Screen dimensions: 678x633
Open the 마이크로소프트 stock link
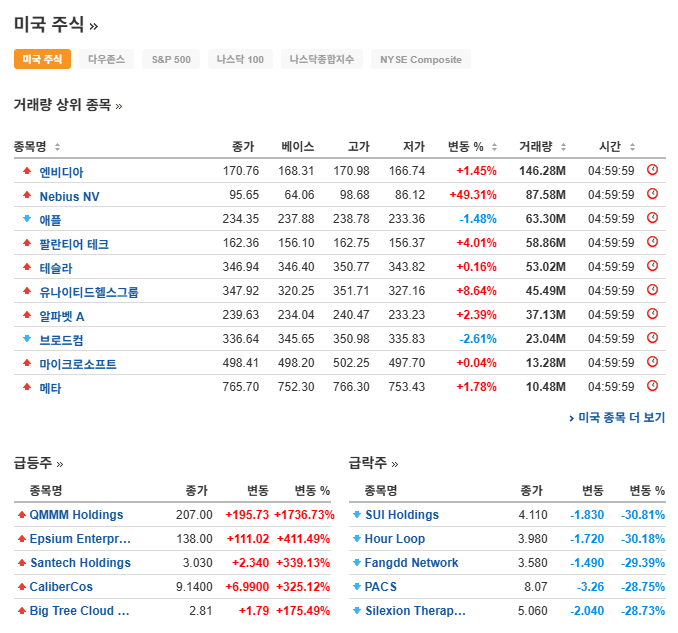[x=78, y=364]
